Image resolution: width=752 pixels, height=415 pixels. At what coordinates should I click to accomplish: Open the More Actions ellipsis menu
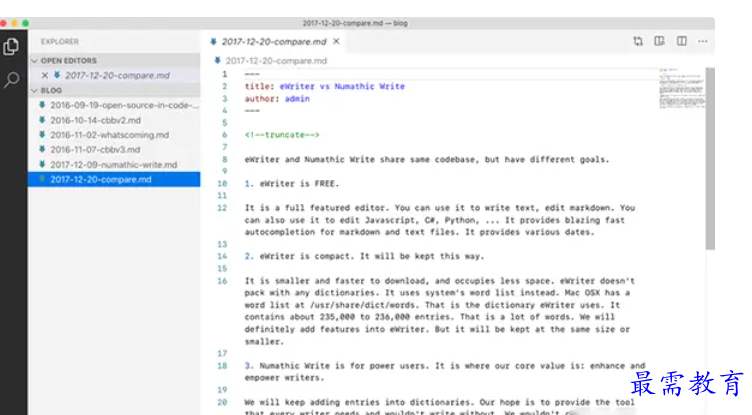703,41
